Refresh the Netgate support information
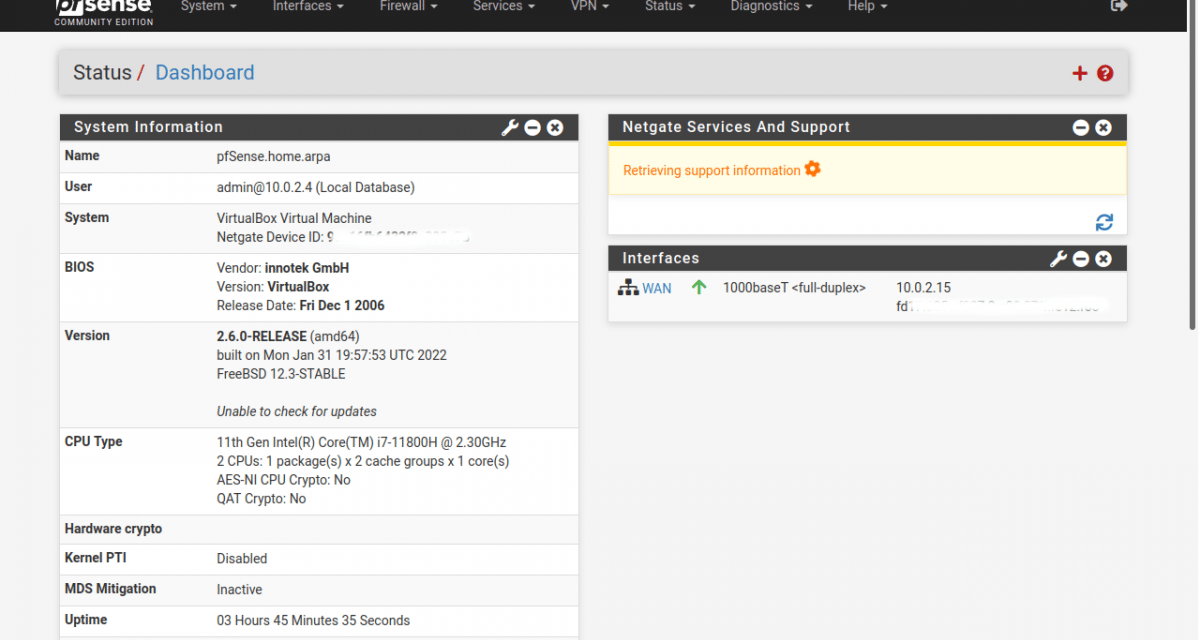The width and height of the screenshot is (1200, 640). (1104, 222)
